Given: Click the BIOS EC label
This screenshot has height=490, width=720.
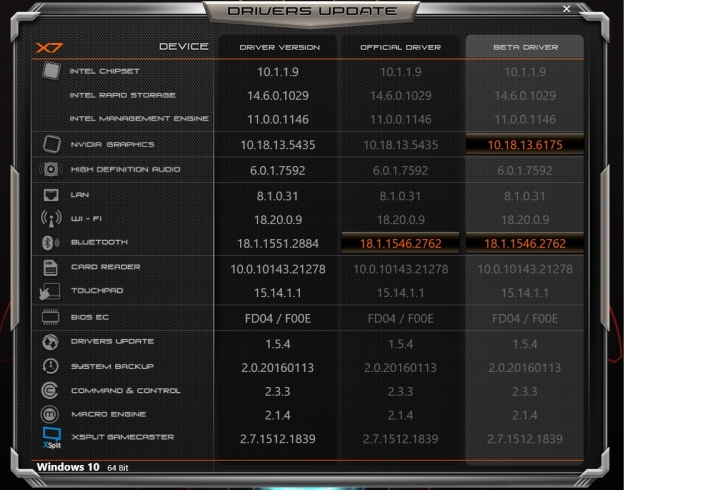Looking at the screenshot, I should (x=90, y=317).
